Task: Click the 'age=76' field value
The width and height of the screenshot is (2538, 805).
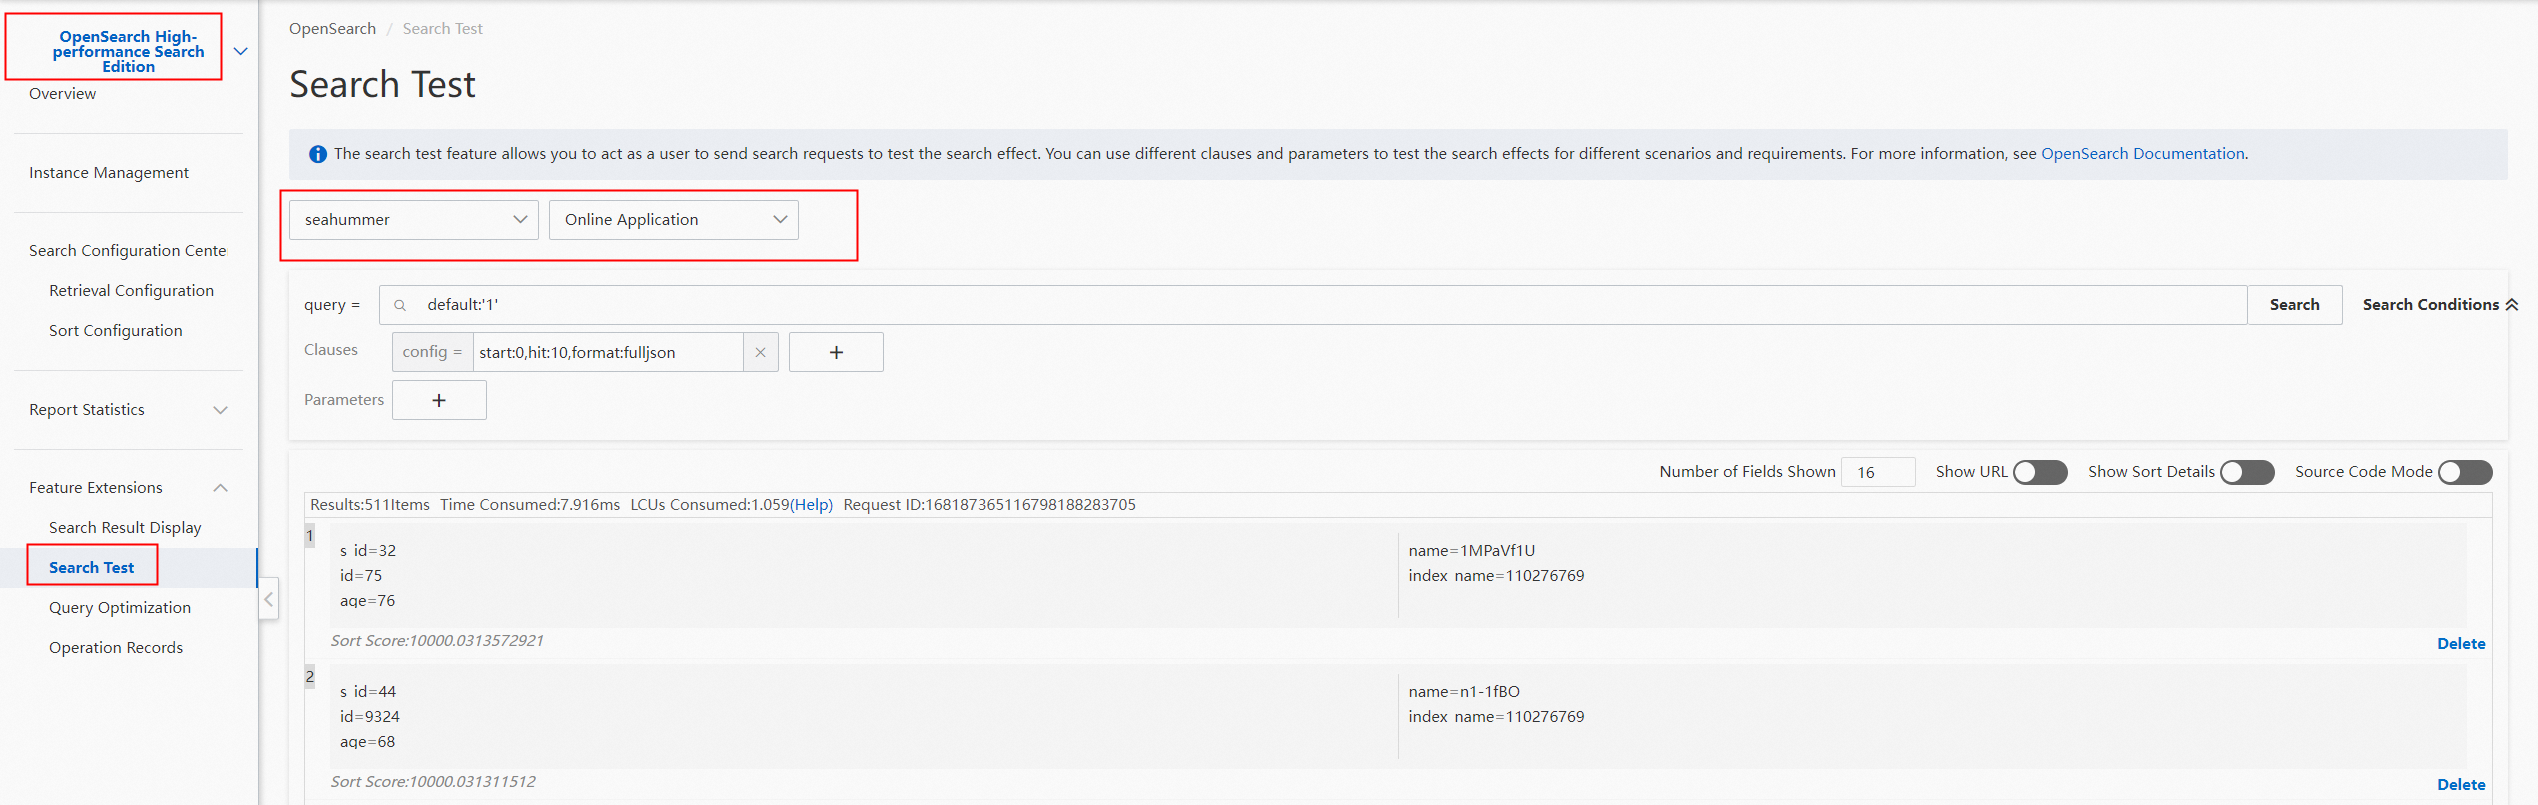Action: [x=368, y=601]
